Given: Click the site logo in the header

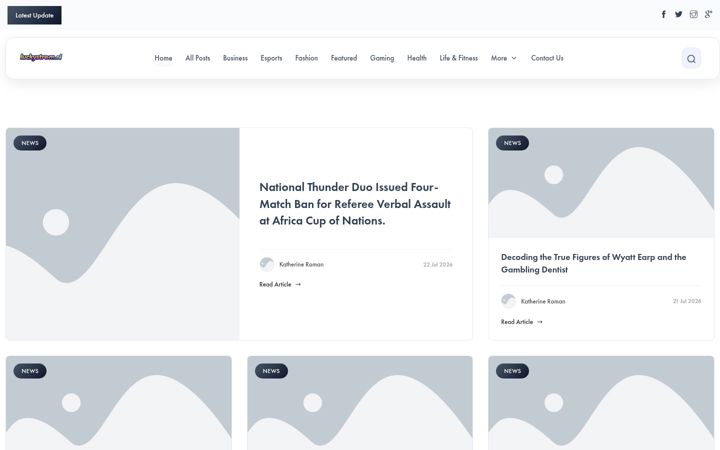Looking at the screenshot, I should [41, 57].
